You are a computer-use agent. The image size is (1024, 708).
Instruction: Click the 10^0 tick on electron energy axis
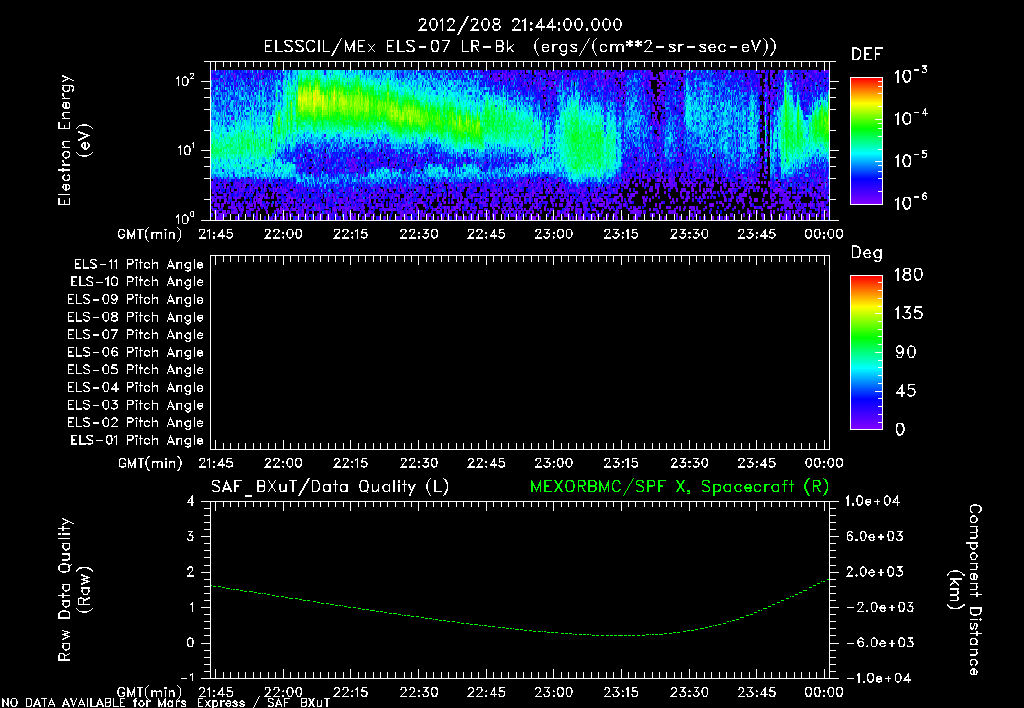tap(185, 217)
